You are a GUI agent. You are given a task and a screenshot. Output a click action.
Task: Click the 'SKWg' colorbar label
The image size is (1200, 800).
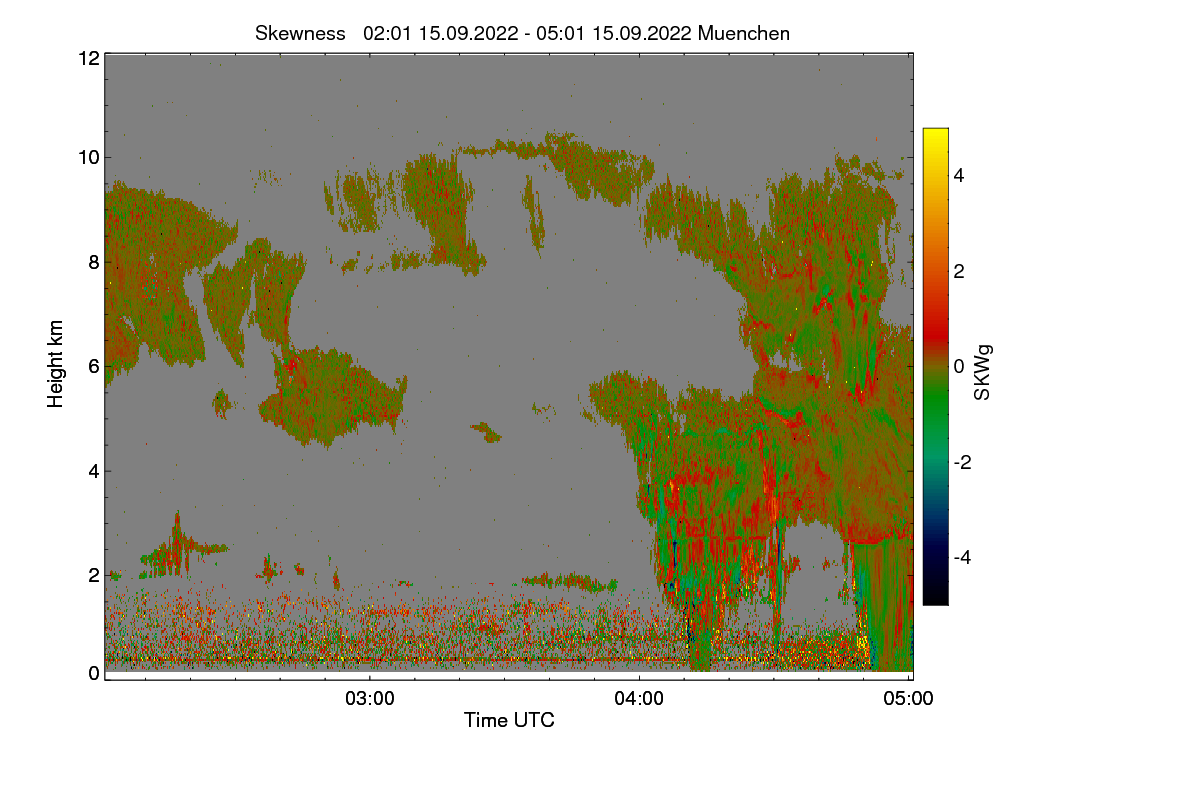[982, 372]
